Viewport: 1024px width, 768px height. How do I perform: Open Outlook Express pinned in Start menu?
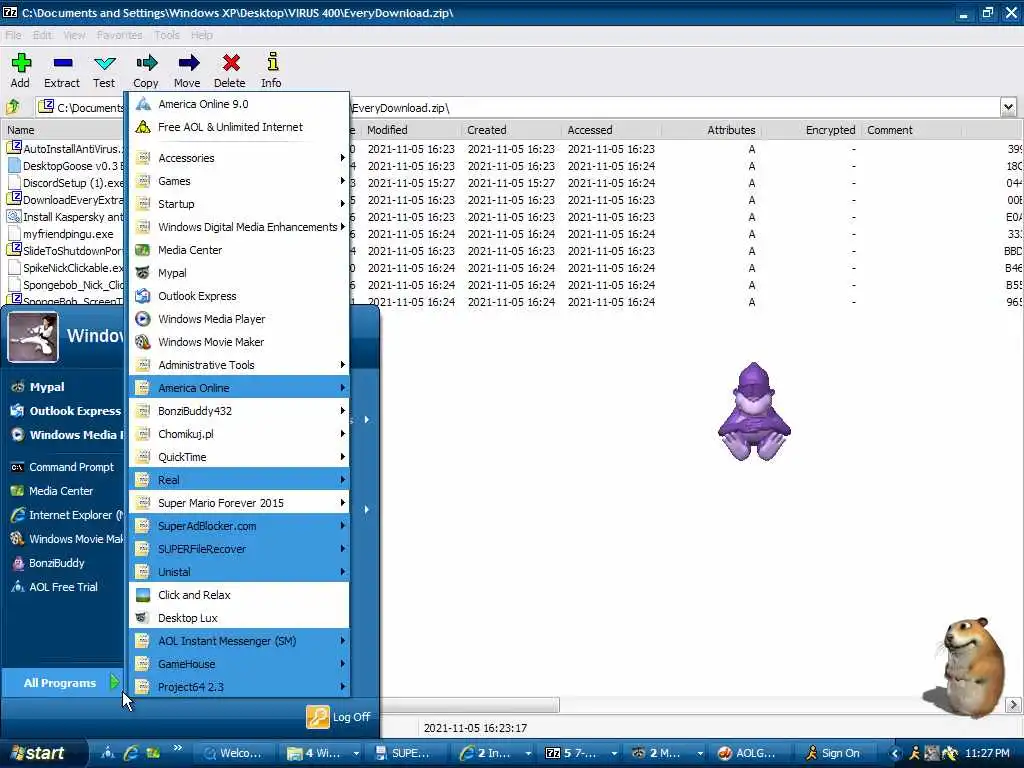65,411
